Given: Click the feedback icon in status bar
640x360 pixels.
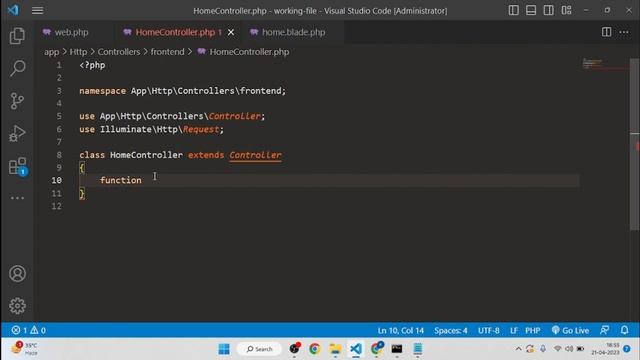Looking at the screenshot, I should click(x=604, y=330).
